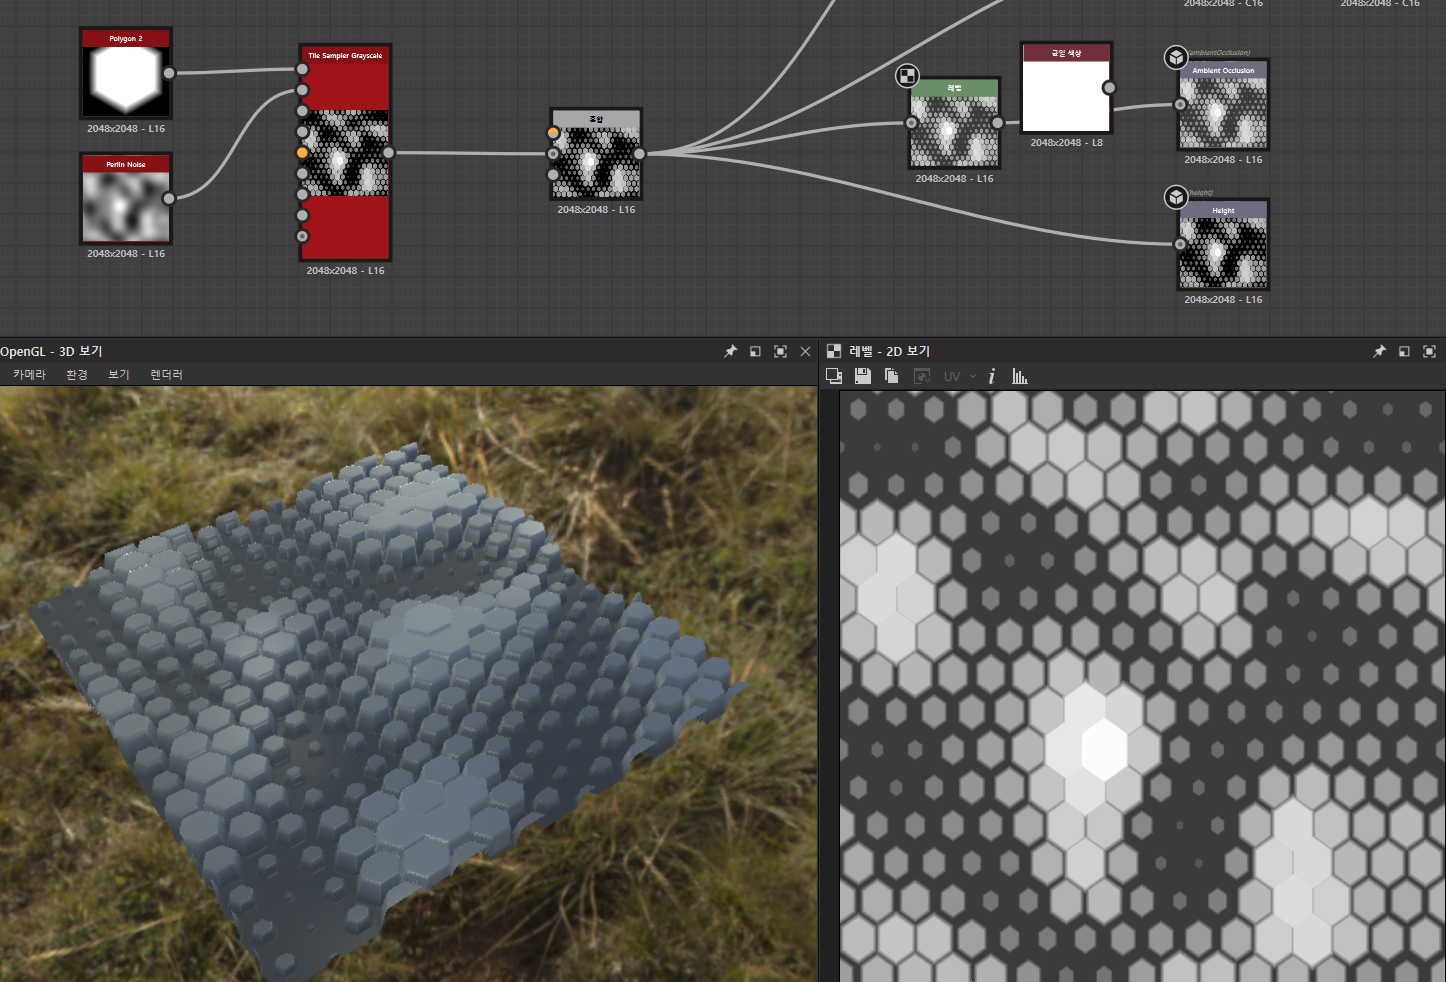The height and width of the screenshot is (982, 1446).
Task: Click the checker badge on the 레벨 node
Action: click(x=907, y=76)
